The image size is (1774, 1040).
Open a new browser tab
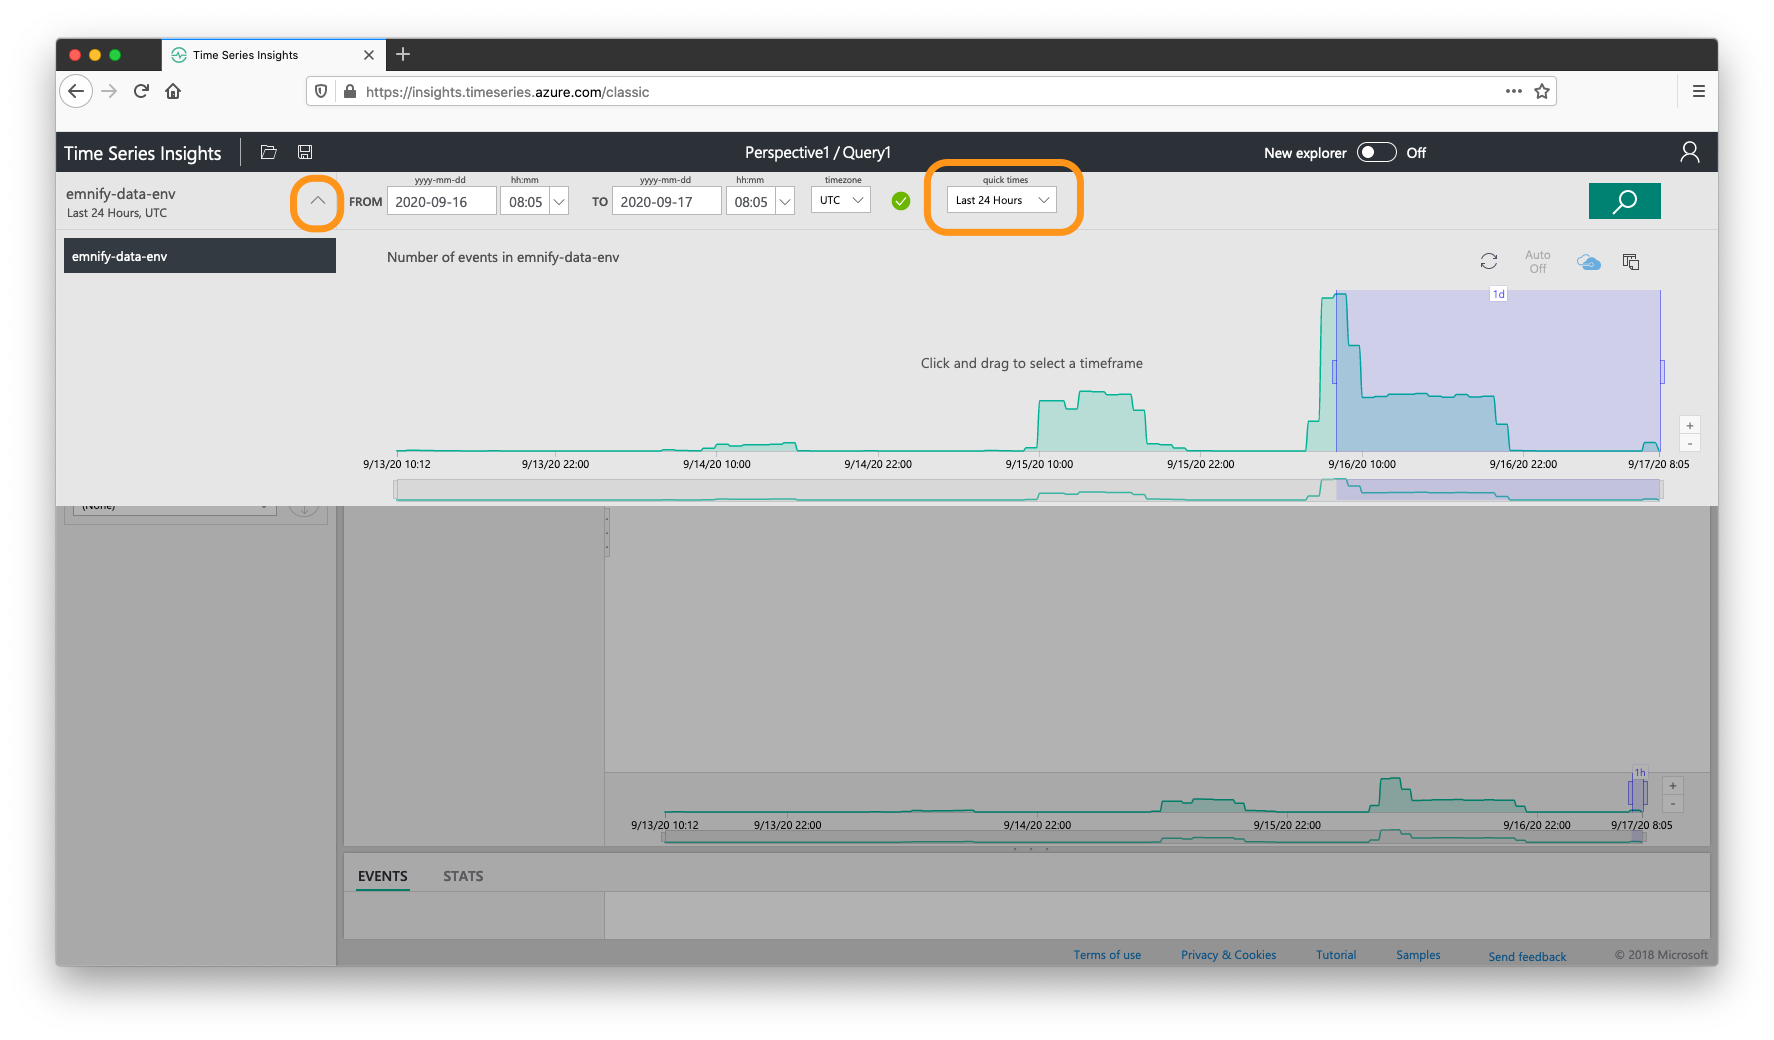(403, 54)
